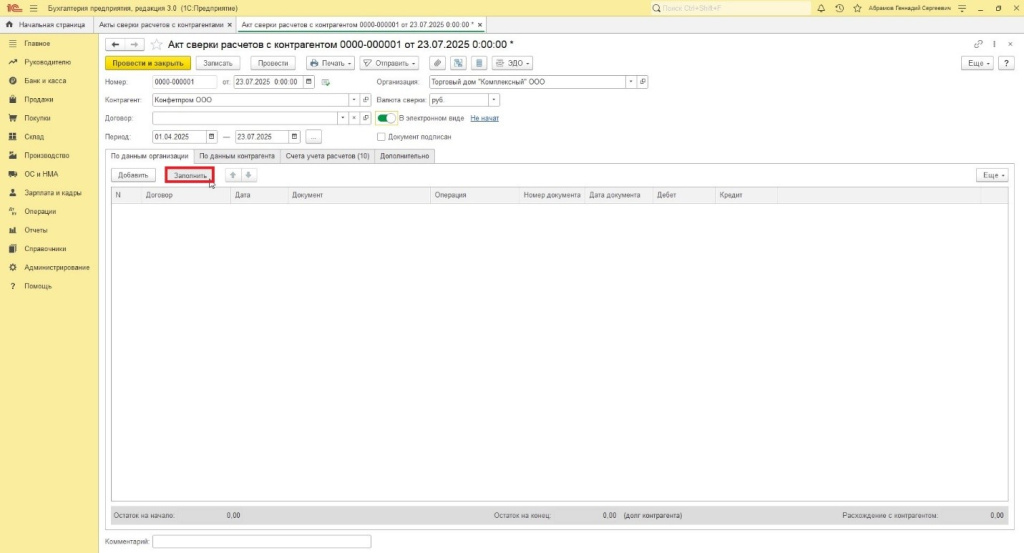Expand the Валюта сверки currency dropdown

point(494,100)
